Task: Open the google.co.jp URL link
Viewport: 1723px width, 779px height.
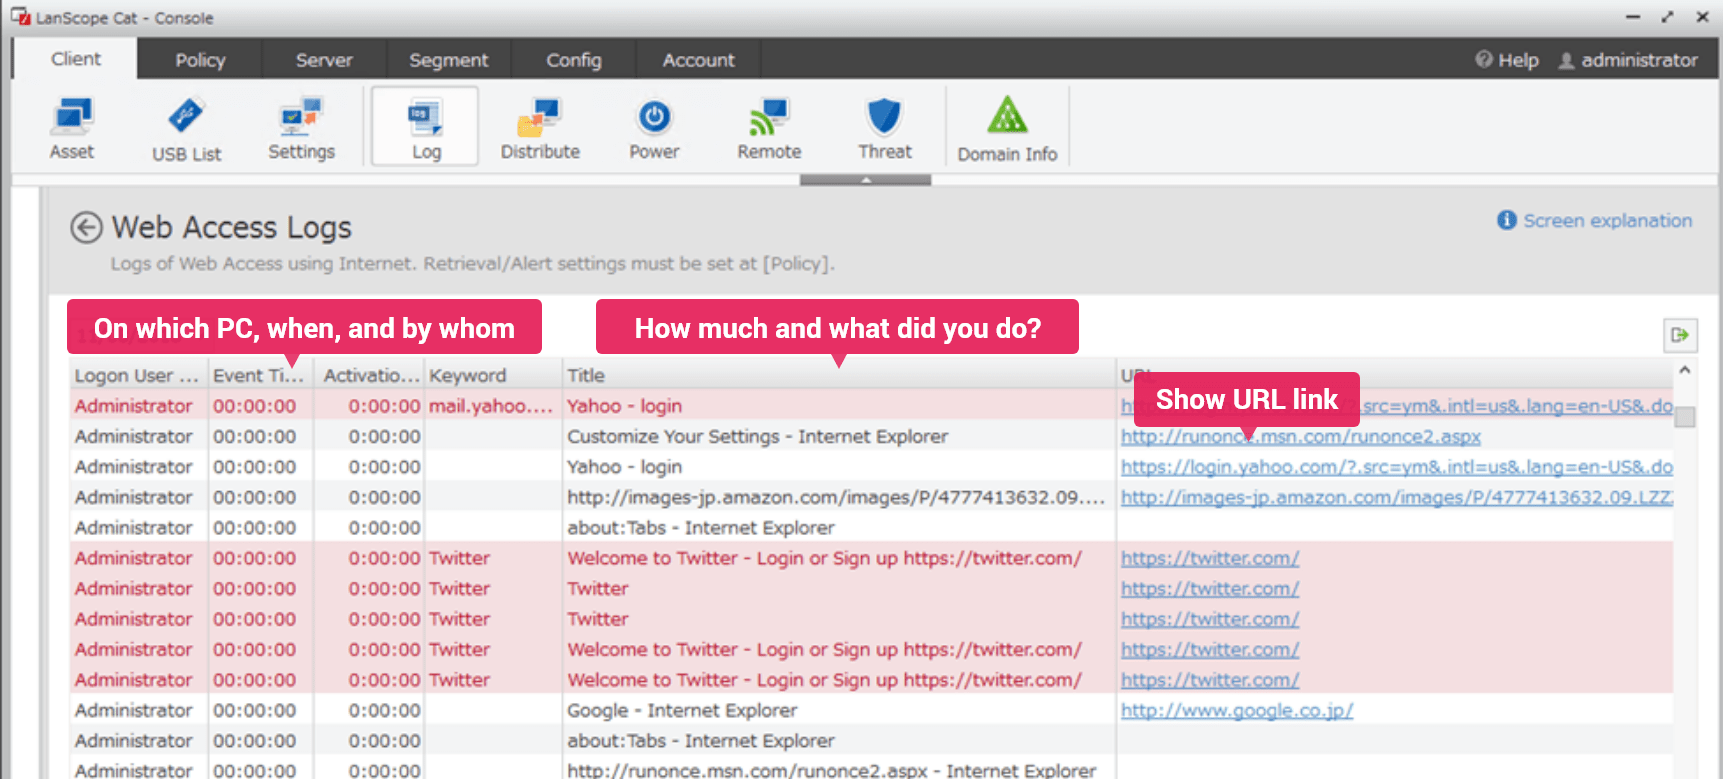Action: (x=1236, y=711)
